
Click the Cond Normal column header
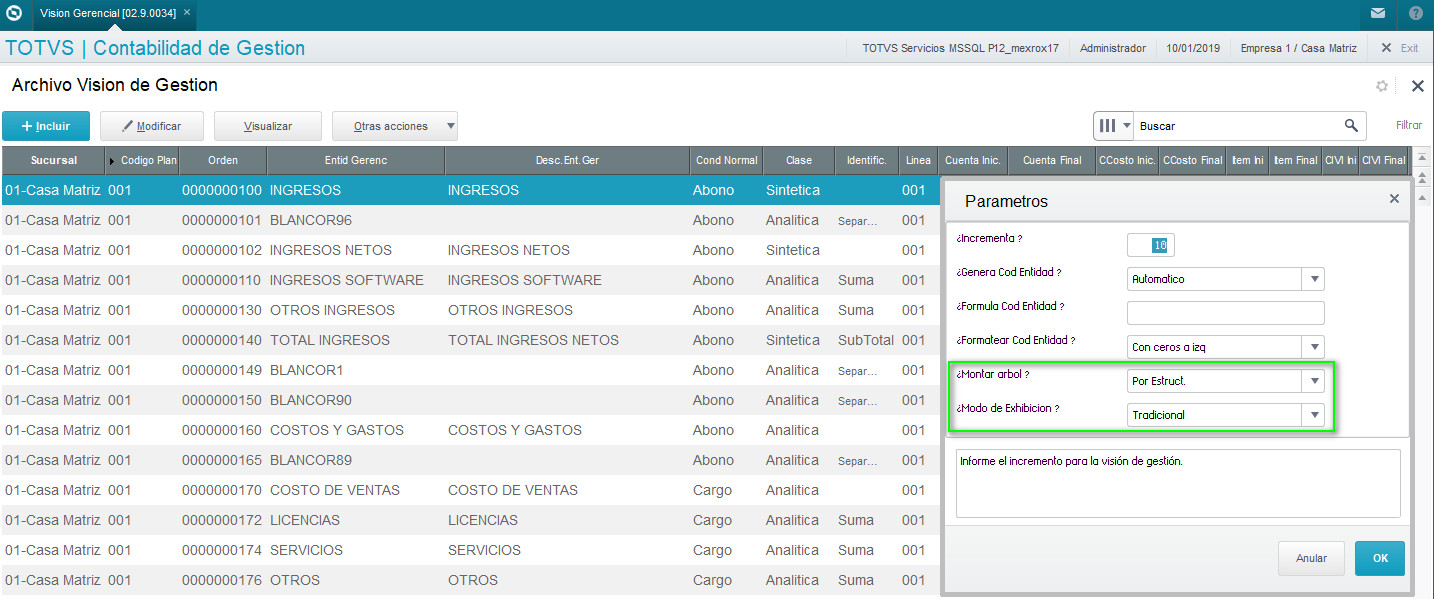[x=727, y=160]
